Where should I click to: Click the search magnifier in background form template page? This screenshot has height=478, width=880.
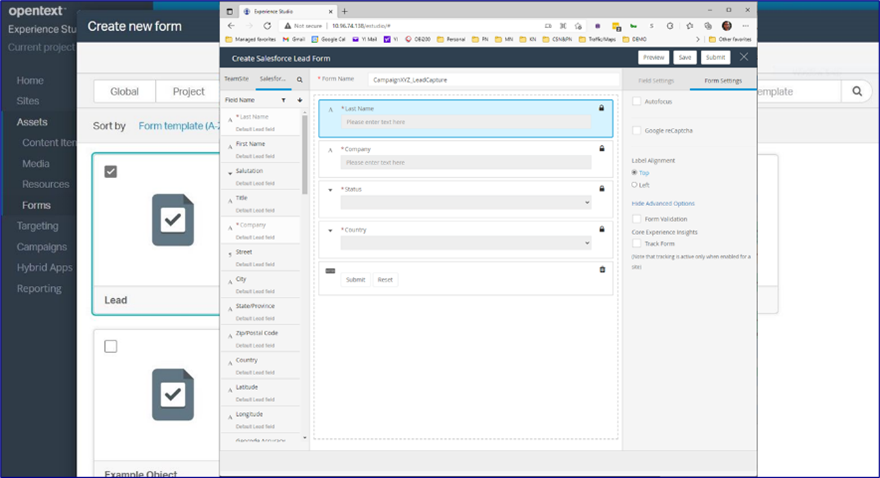click(857, 91)
